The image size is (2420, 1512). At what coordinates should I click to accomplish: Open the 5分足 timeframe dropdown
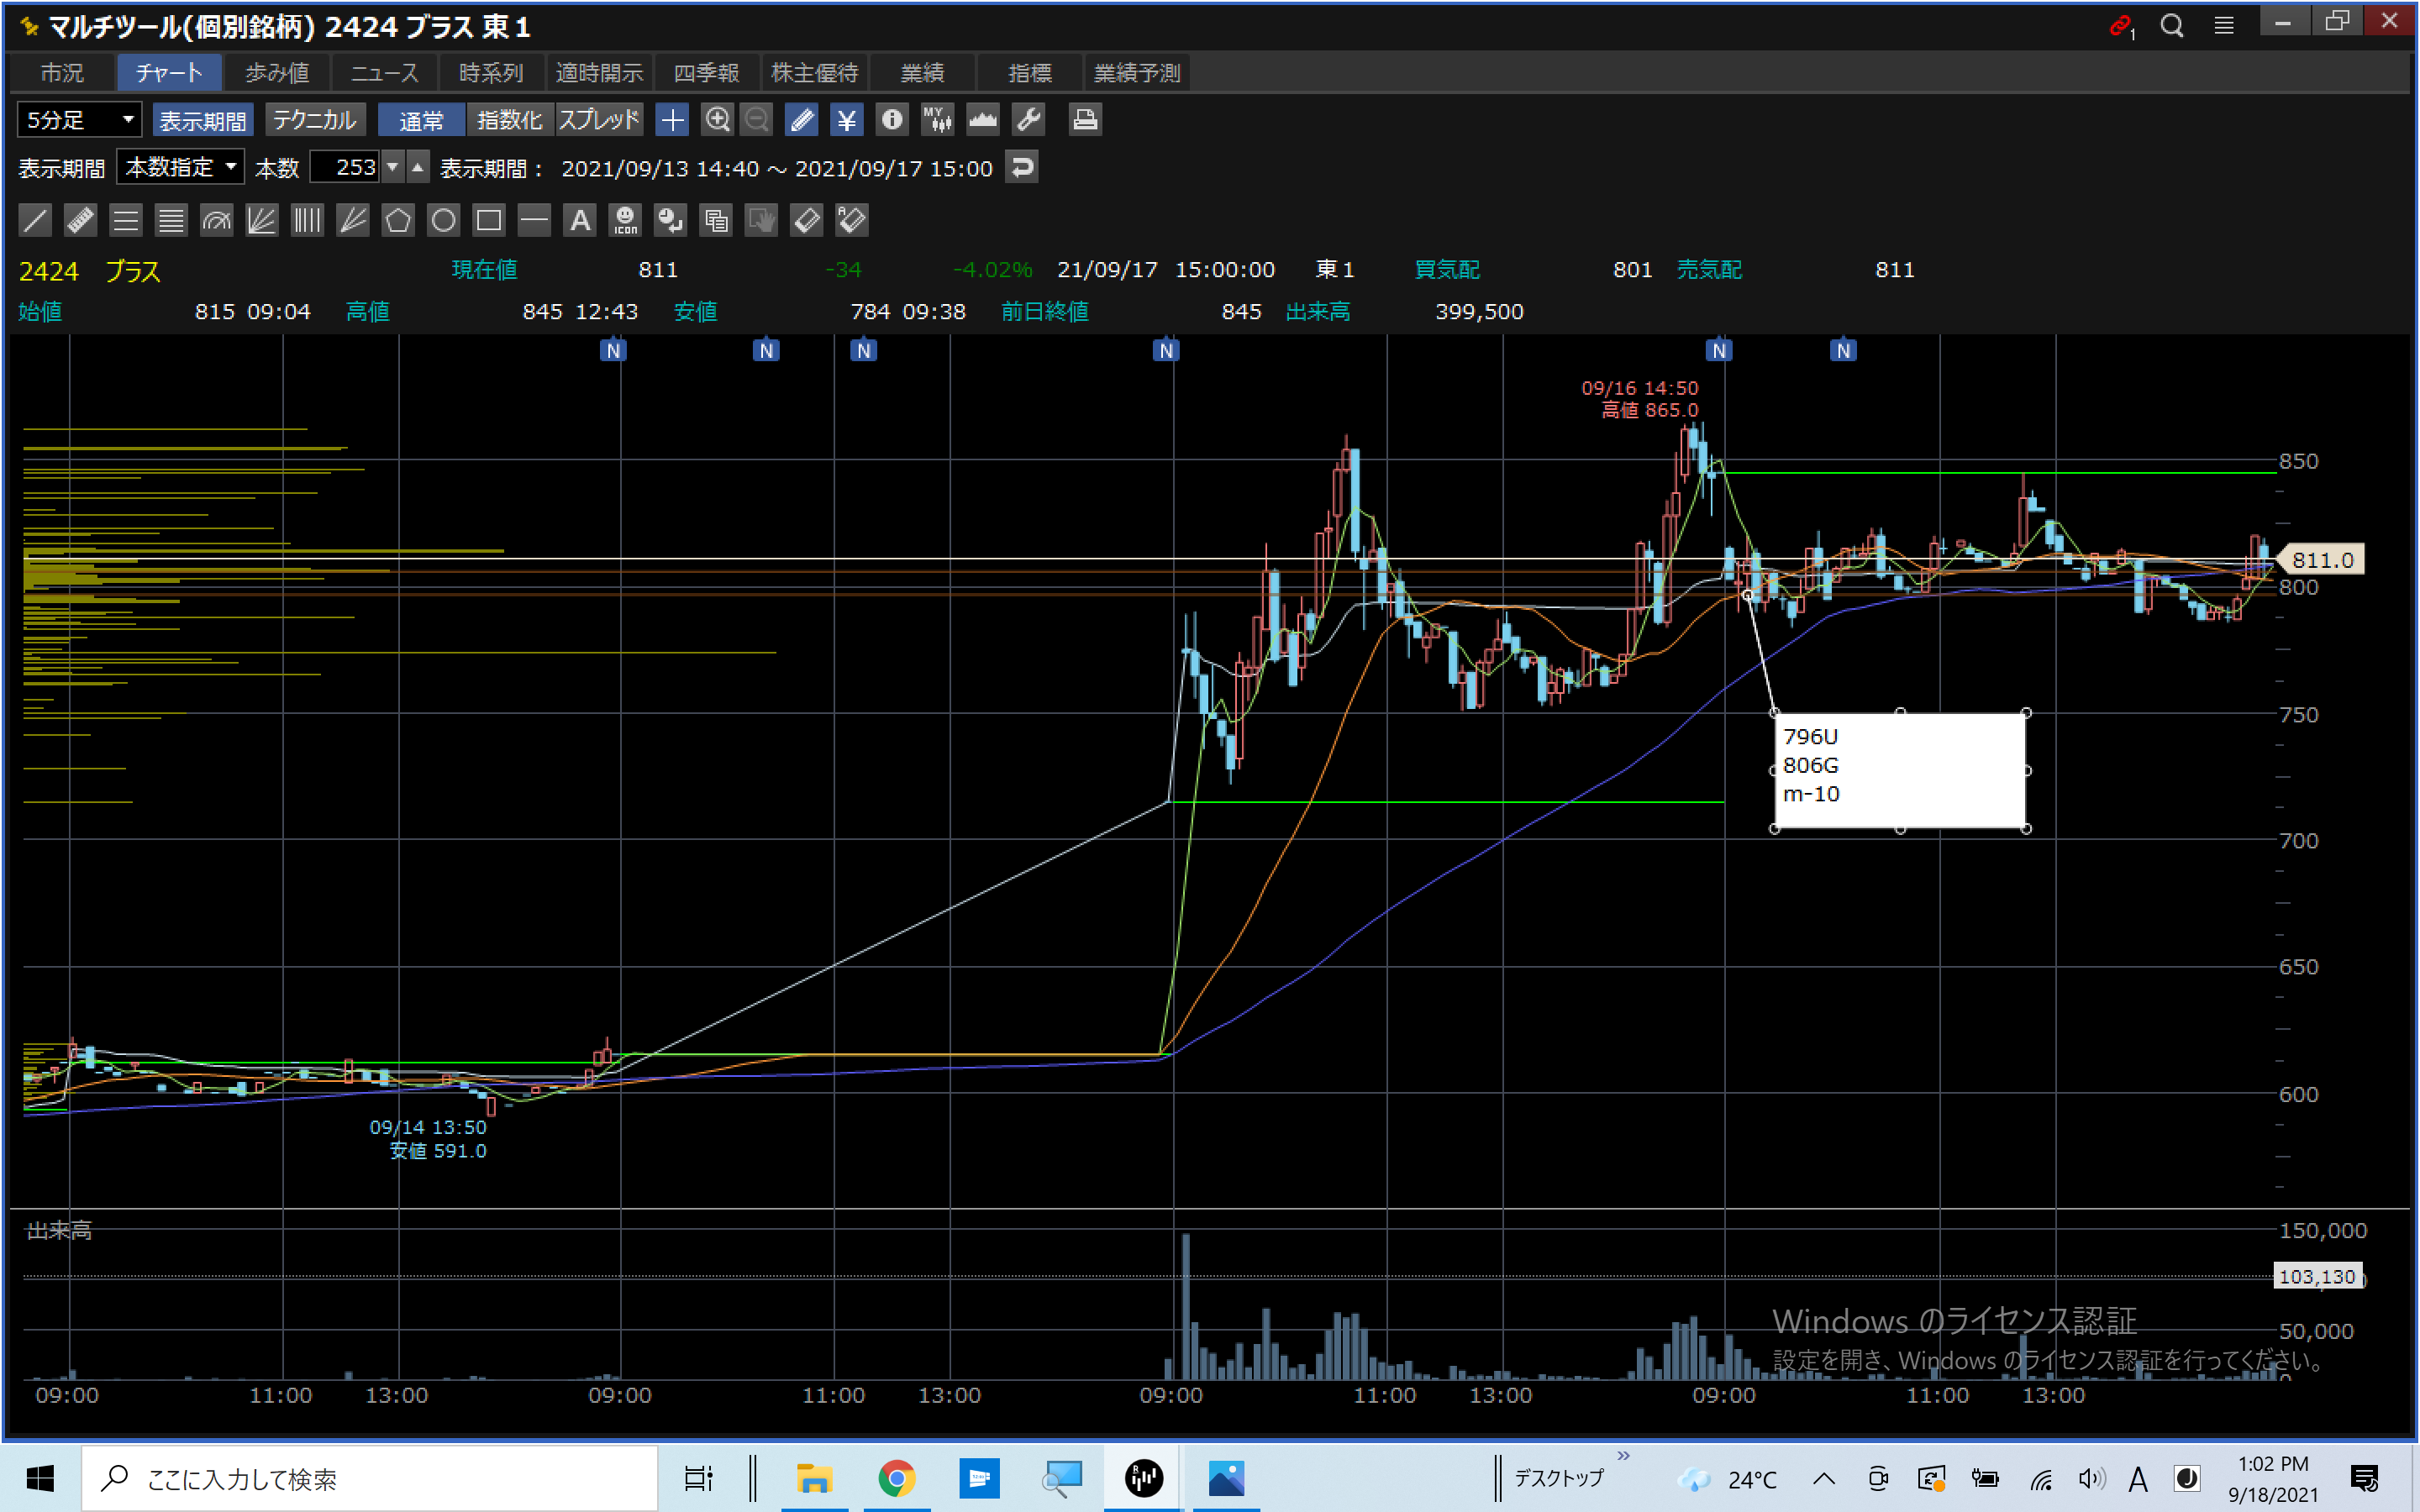click(79, 120)
